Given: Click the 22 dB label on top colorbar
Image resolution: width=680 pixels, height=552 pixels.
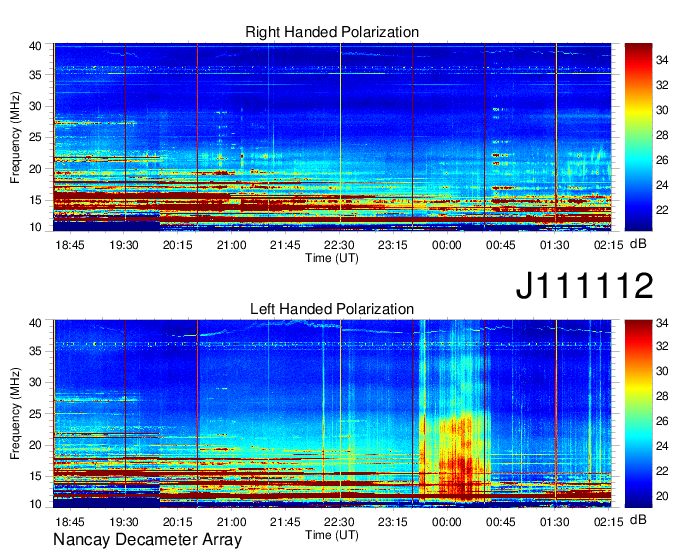Looking at the screenshot, I should click(662, 210).
